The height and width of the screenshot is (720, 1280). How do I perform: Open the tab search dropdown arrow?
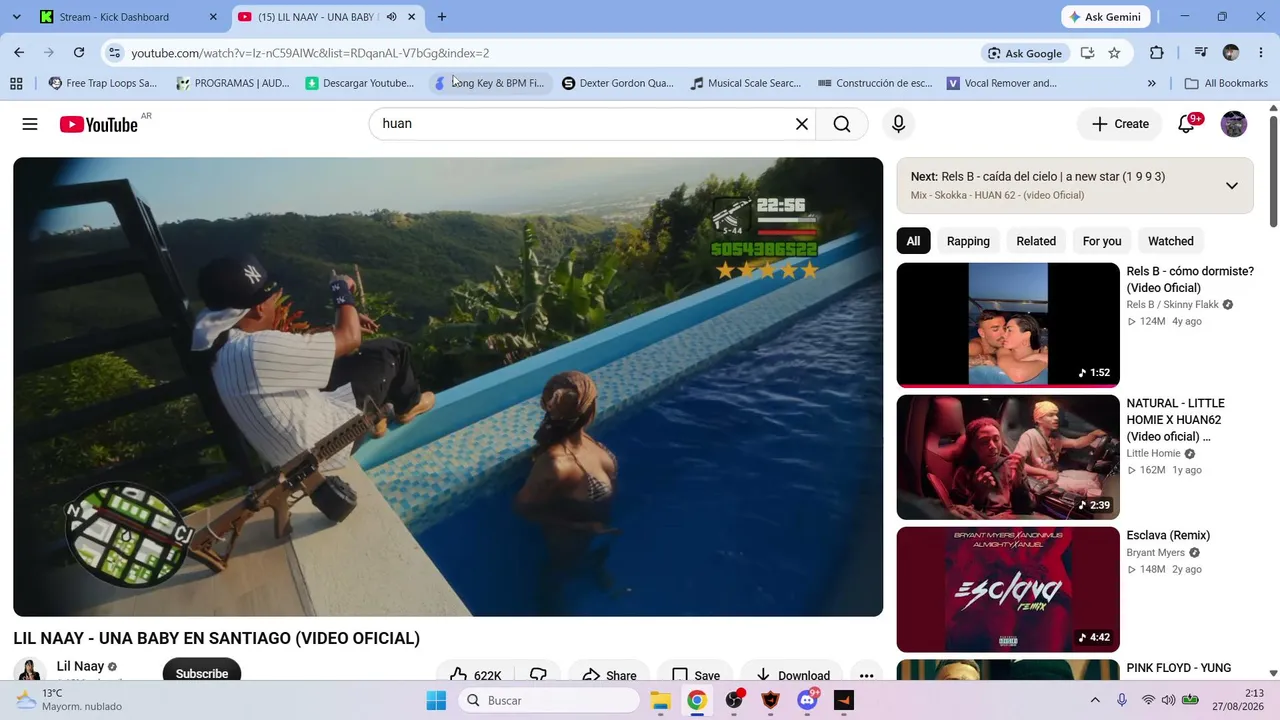[x=16, y=17]
